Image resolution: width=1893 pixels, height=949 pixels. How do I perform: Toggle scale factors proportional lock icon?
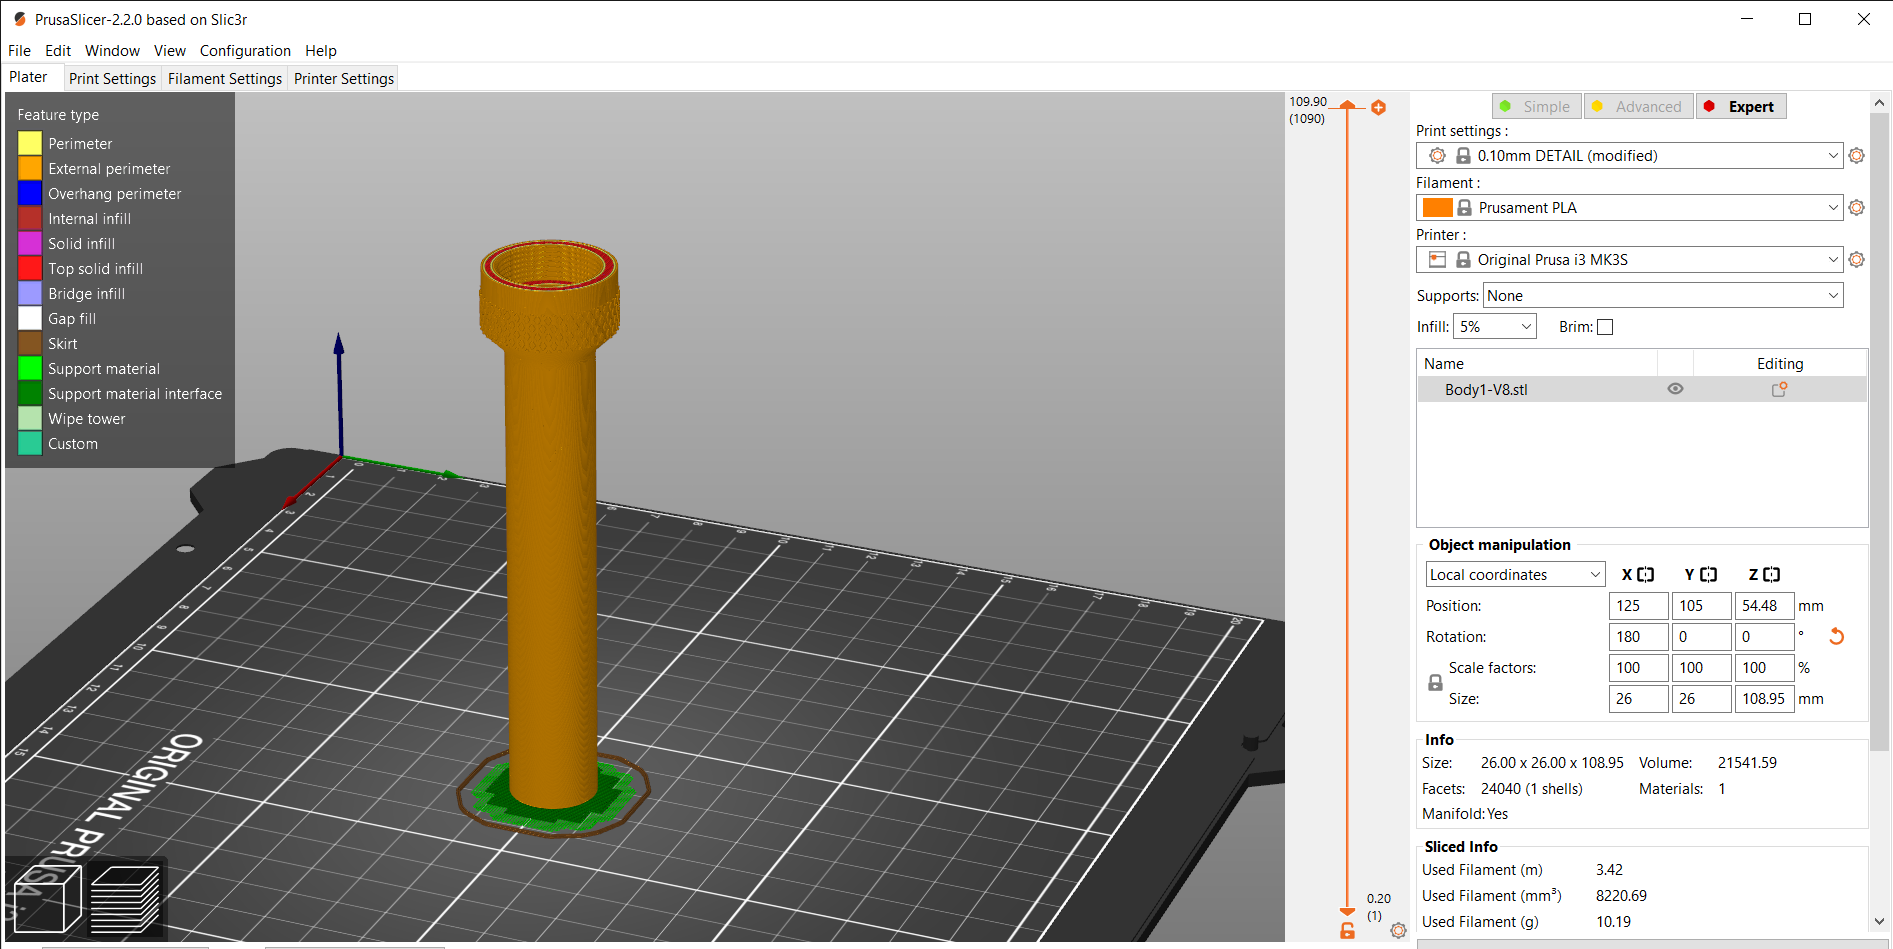point(1435,683)
